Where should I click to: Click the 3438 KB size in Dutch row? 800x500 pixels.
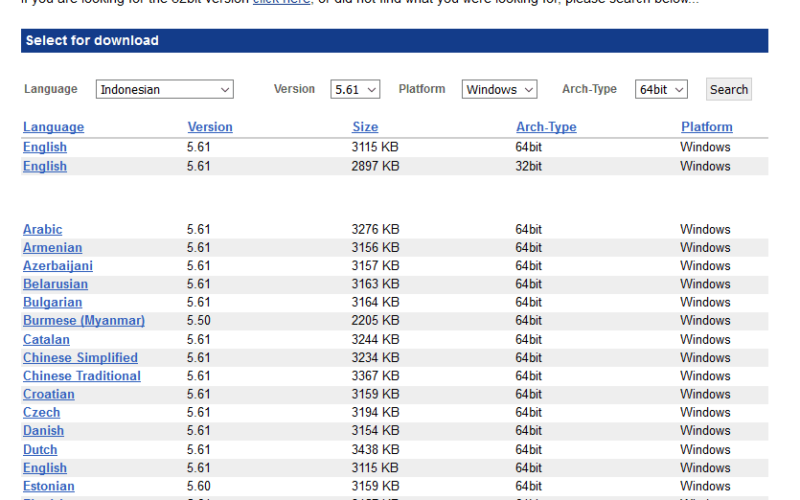tap(375, 450)
